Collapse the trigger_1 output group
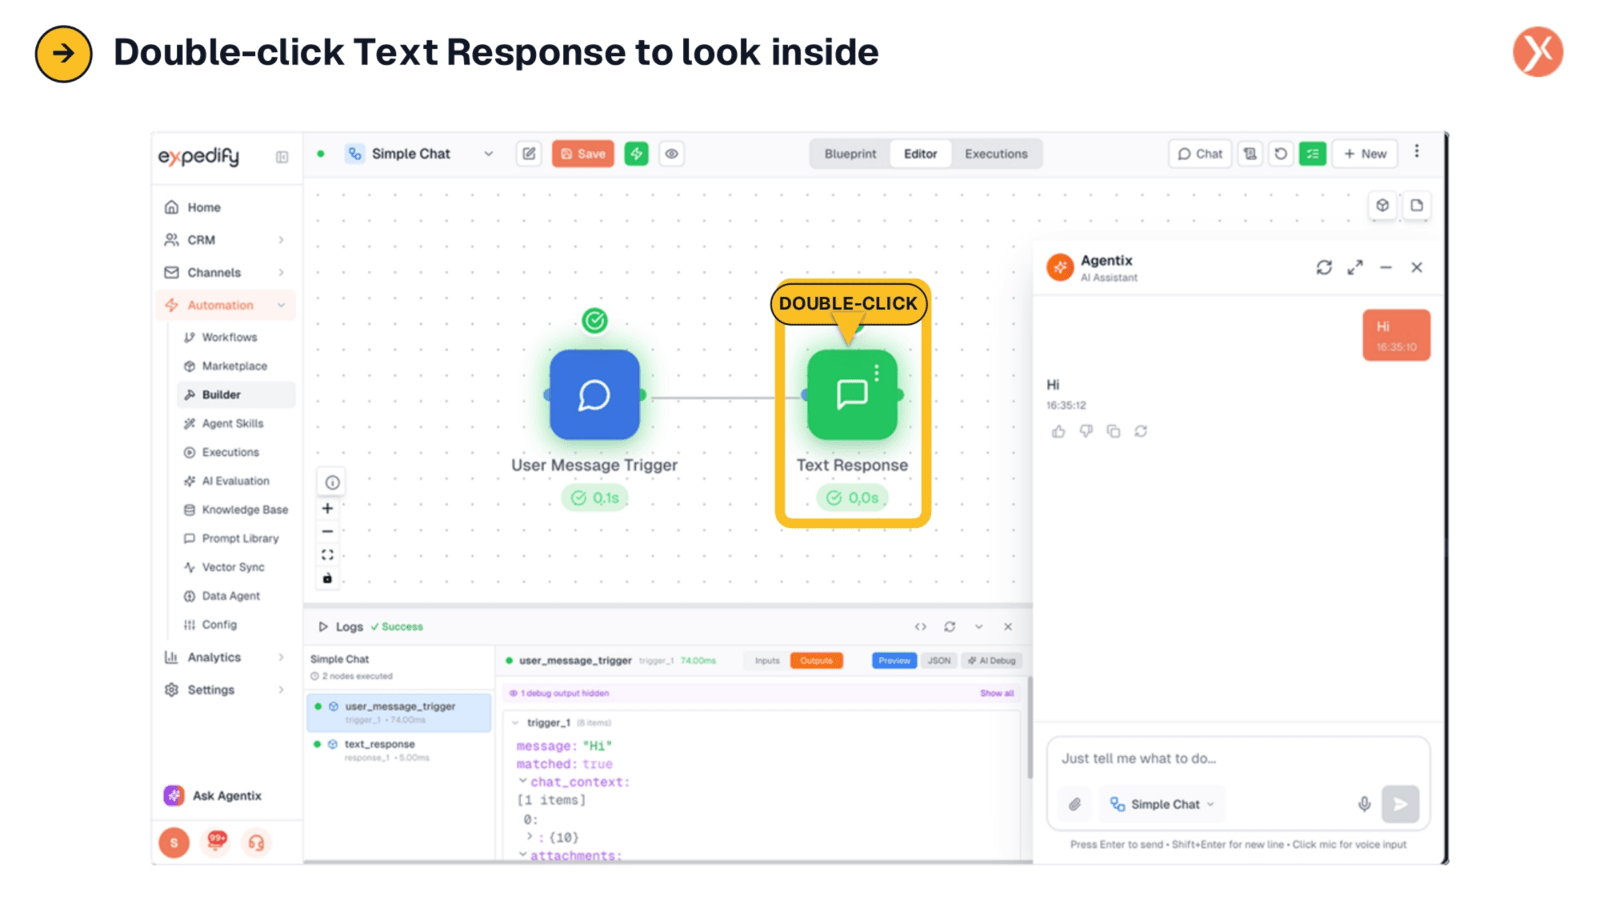Viewport: 1600px width, 900px height. coord(516,723)
